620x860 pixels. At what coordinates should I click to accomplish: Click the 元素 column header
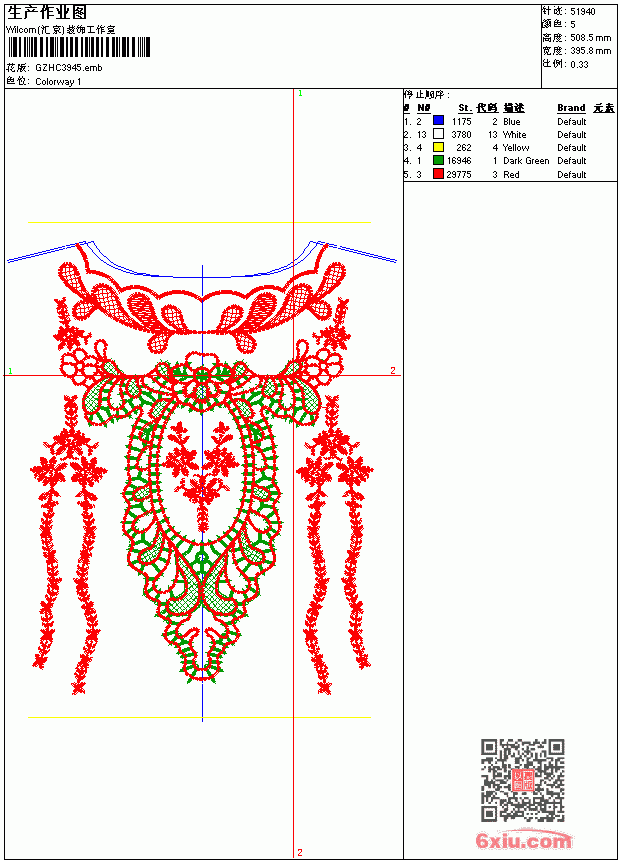coord(604,108)
